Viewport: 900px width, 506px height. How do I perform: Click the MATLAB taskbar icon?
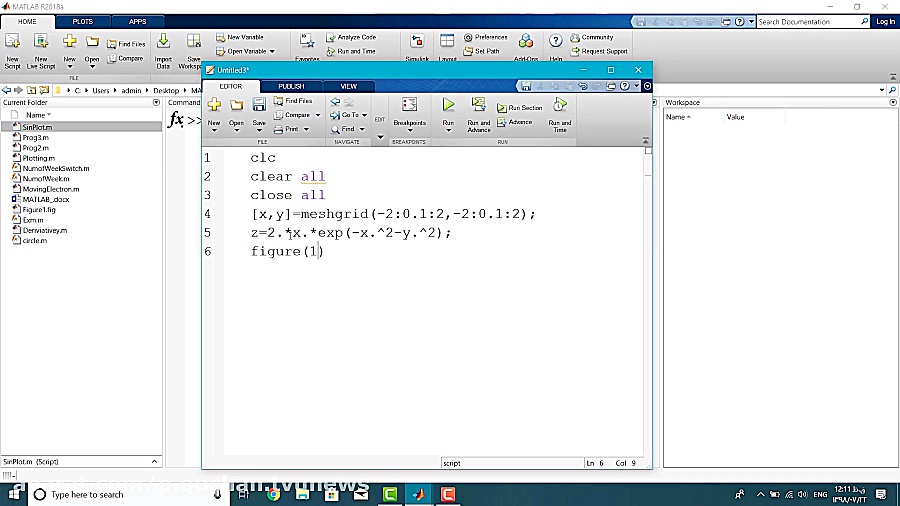418,494
